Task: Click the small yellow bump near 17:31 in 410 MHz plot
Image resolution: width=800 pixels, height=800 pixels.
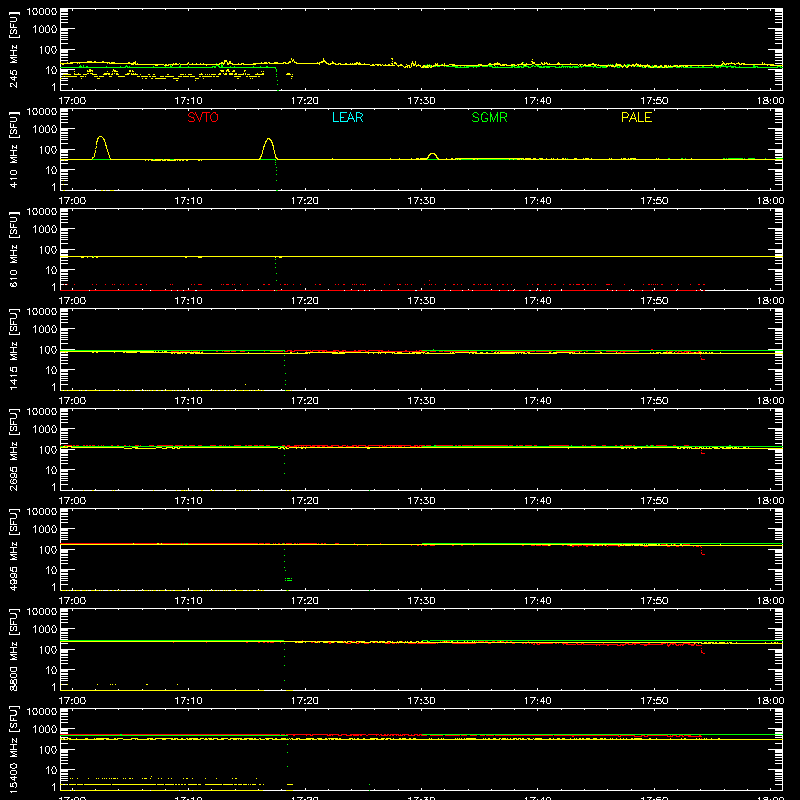Action: 432,155
